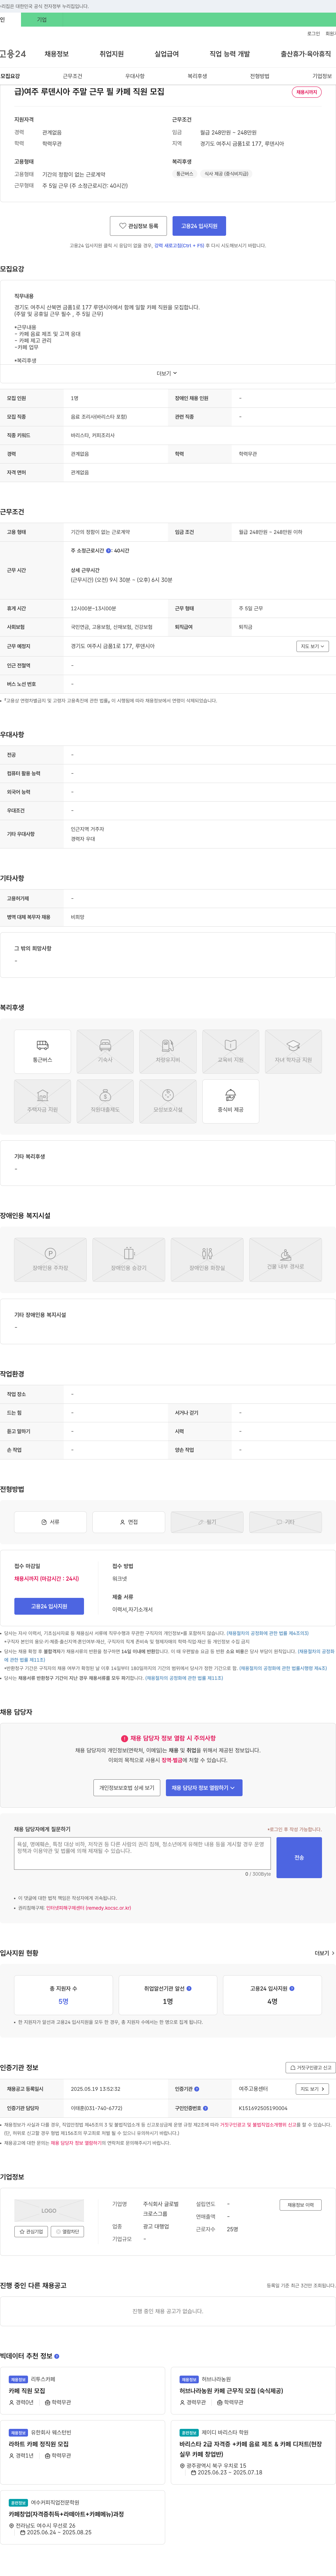
Task: Click 고용24 입사지원 button near job title
Action: [x=199, y=226]
